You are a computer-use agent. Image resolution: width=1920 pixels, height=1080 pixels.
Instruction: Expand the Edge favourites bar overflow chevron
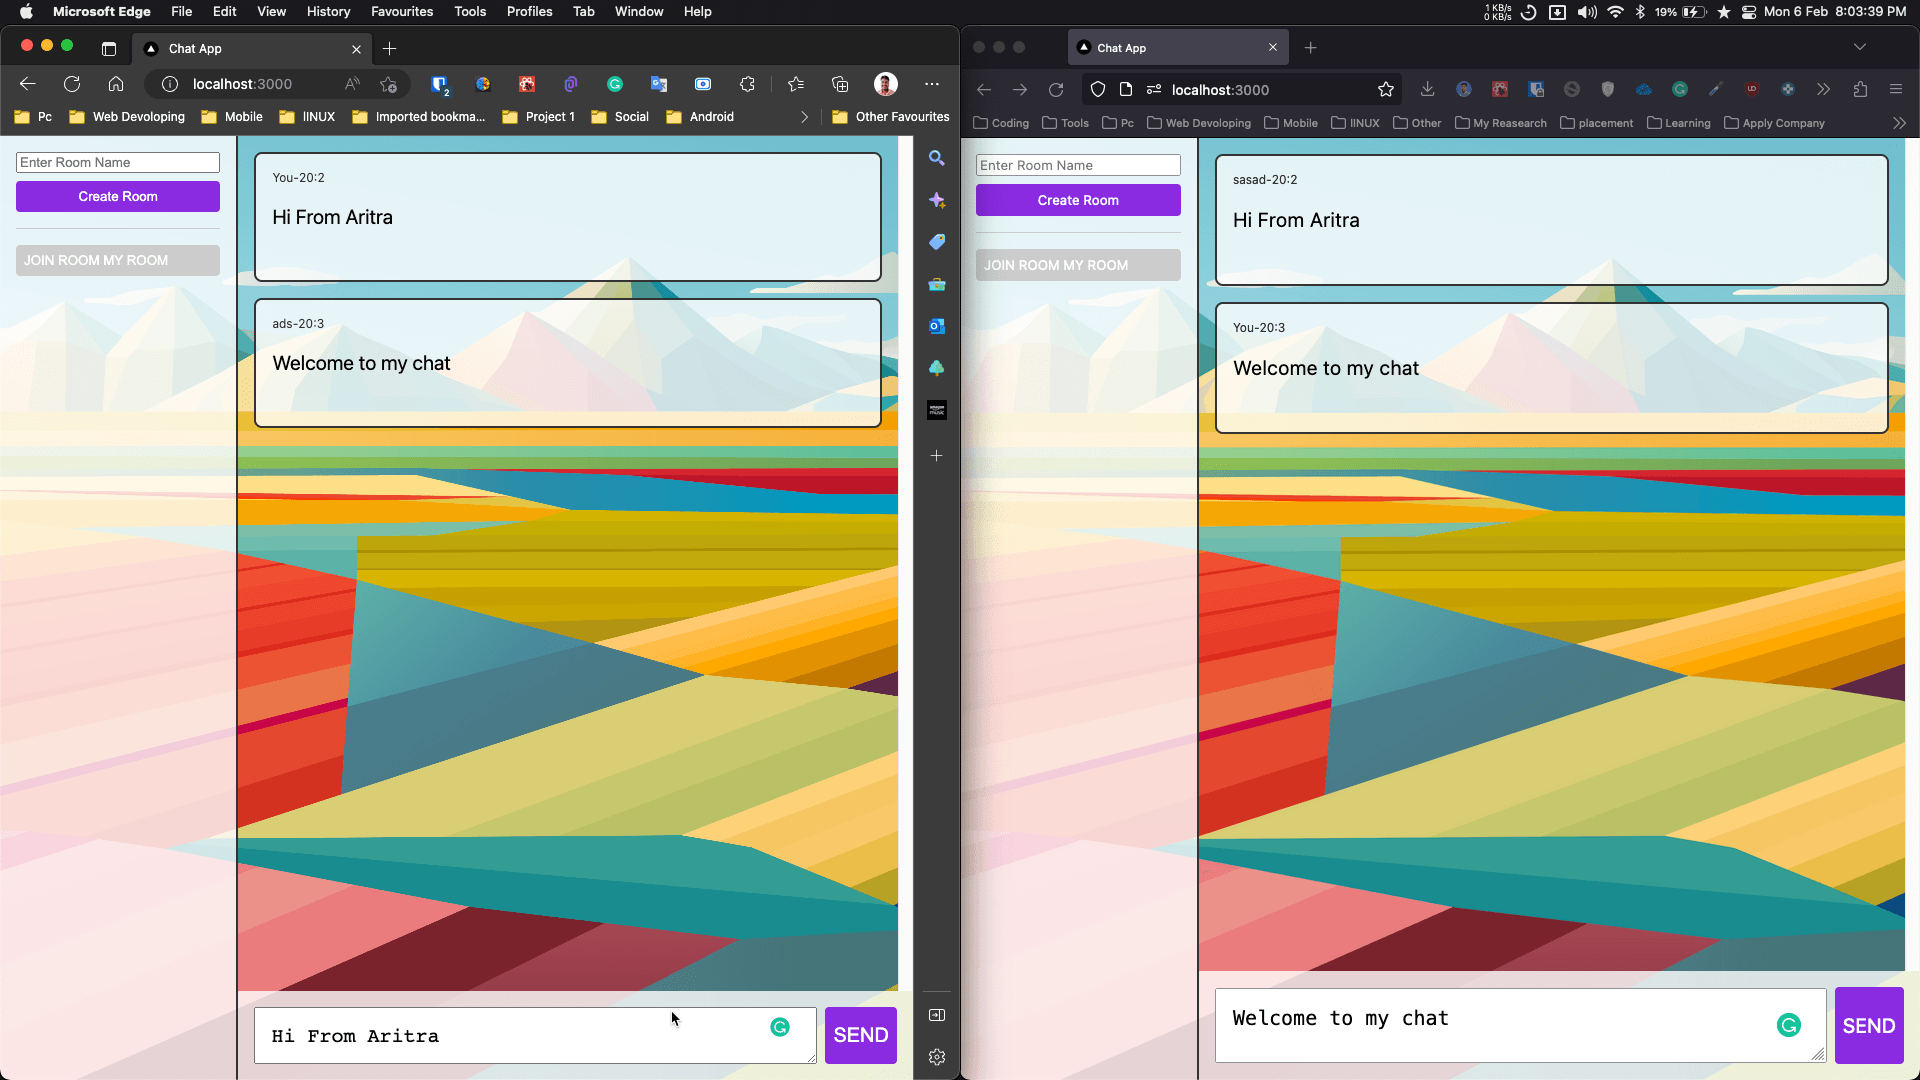point(804,117)
